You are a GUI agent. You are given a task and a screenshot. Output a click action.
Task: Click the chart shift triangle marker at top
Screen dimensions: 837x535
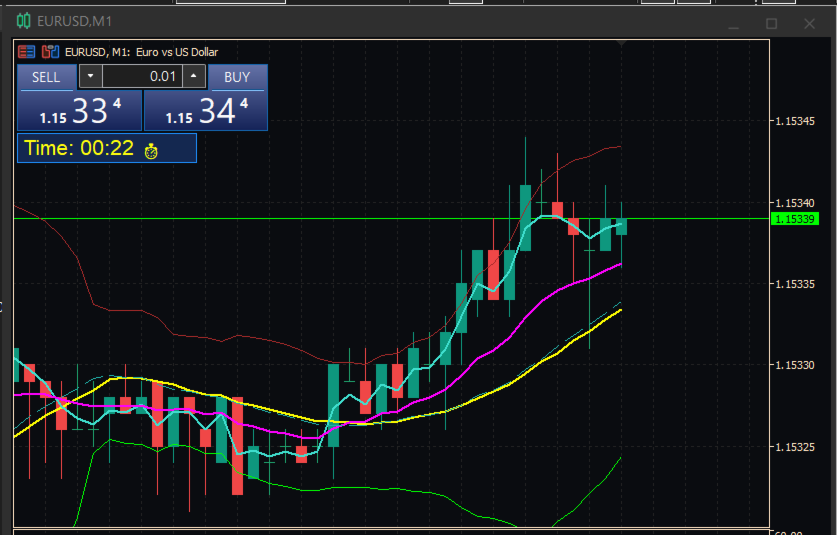coord(621,42)
